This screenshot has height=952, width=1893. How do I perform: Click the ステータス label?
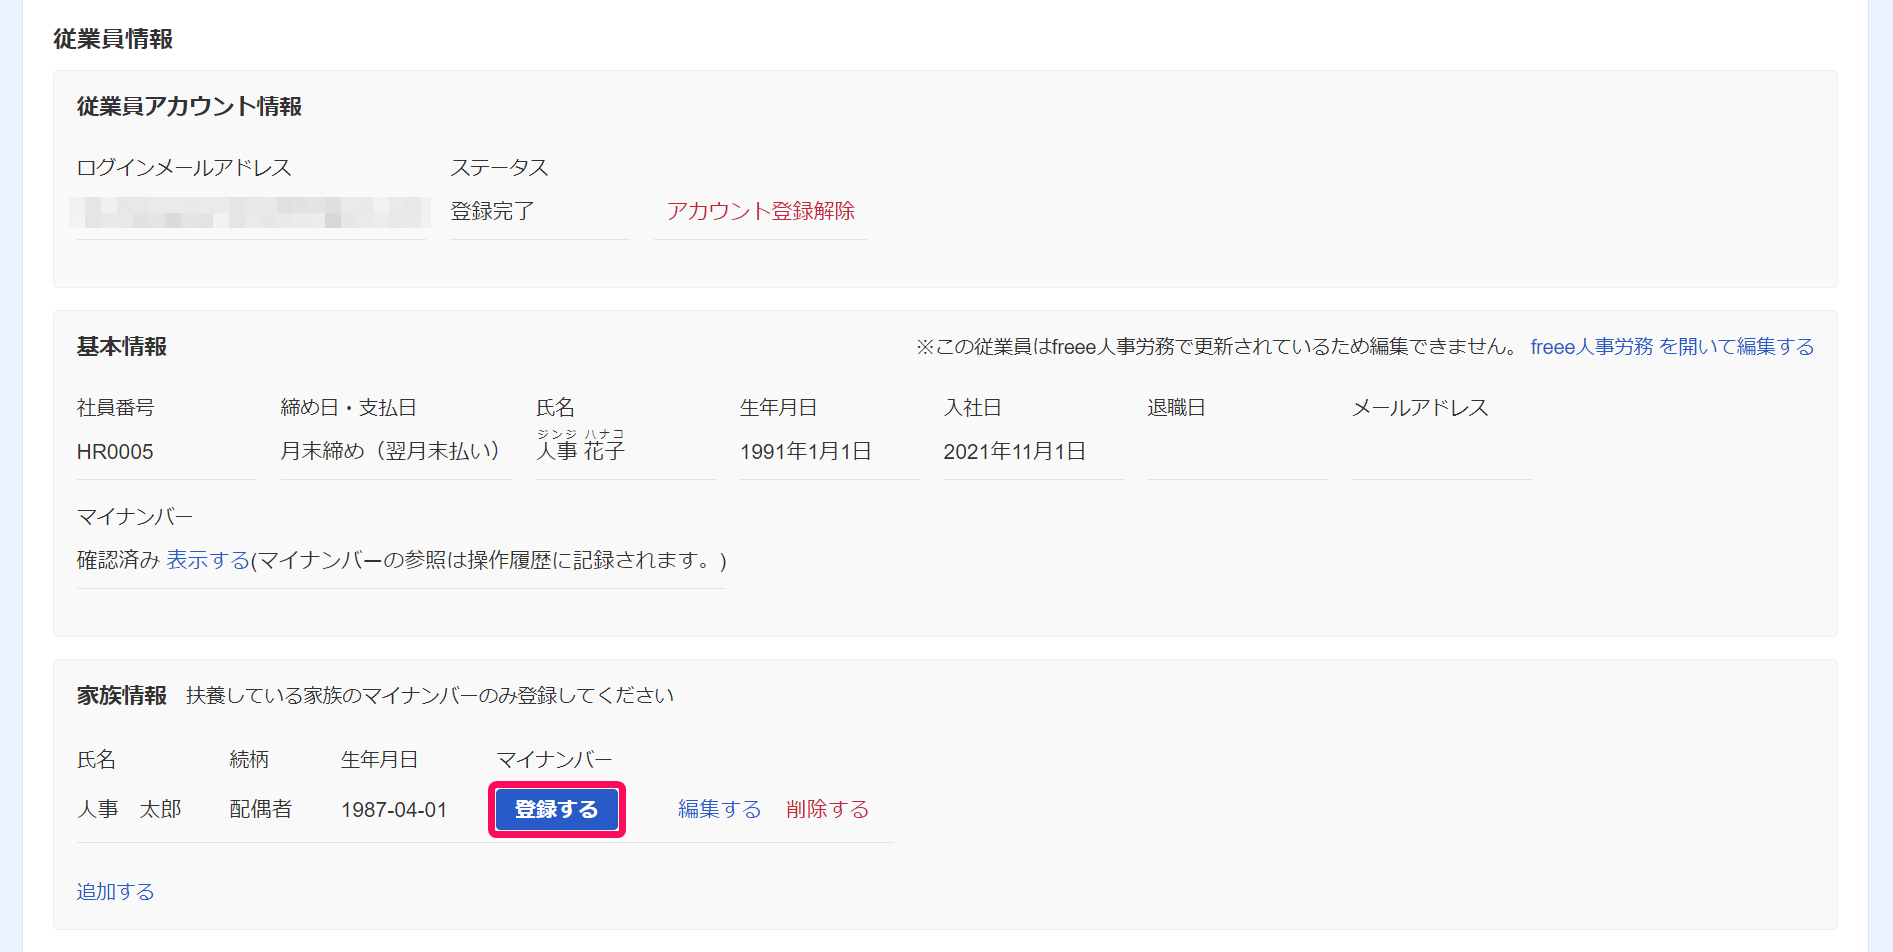(499, 168)
